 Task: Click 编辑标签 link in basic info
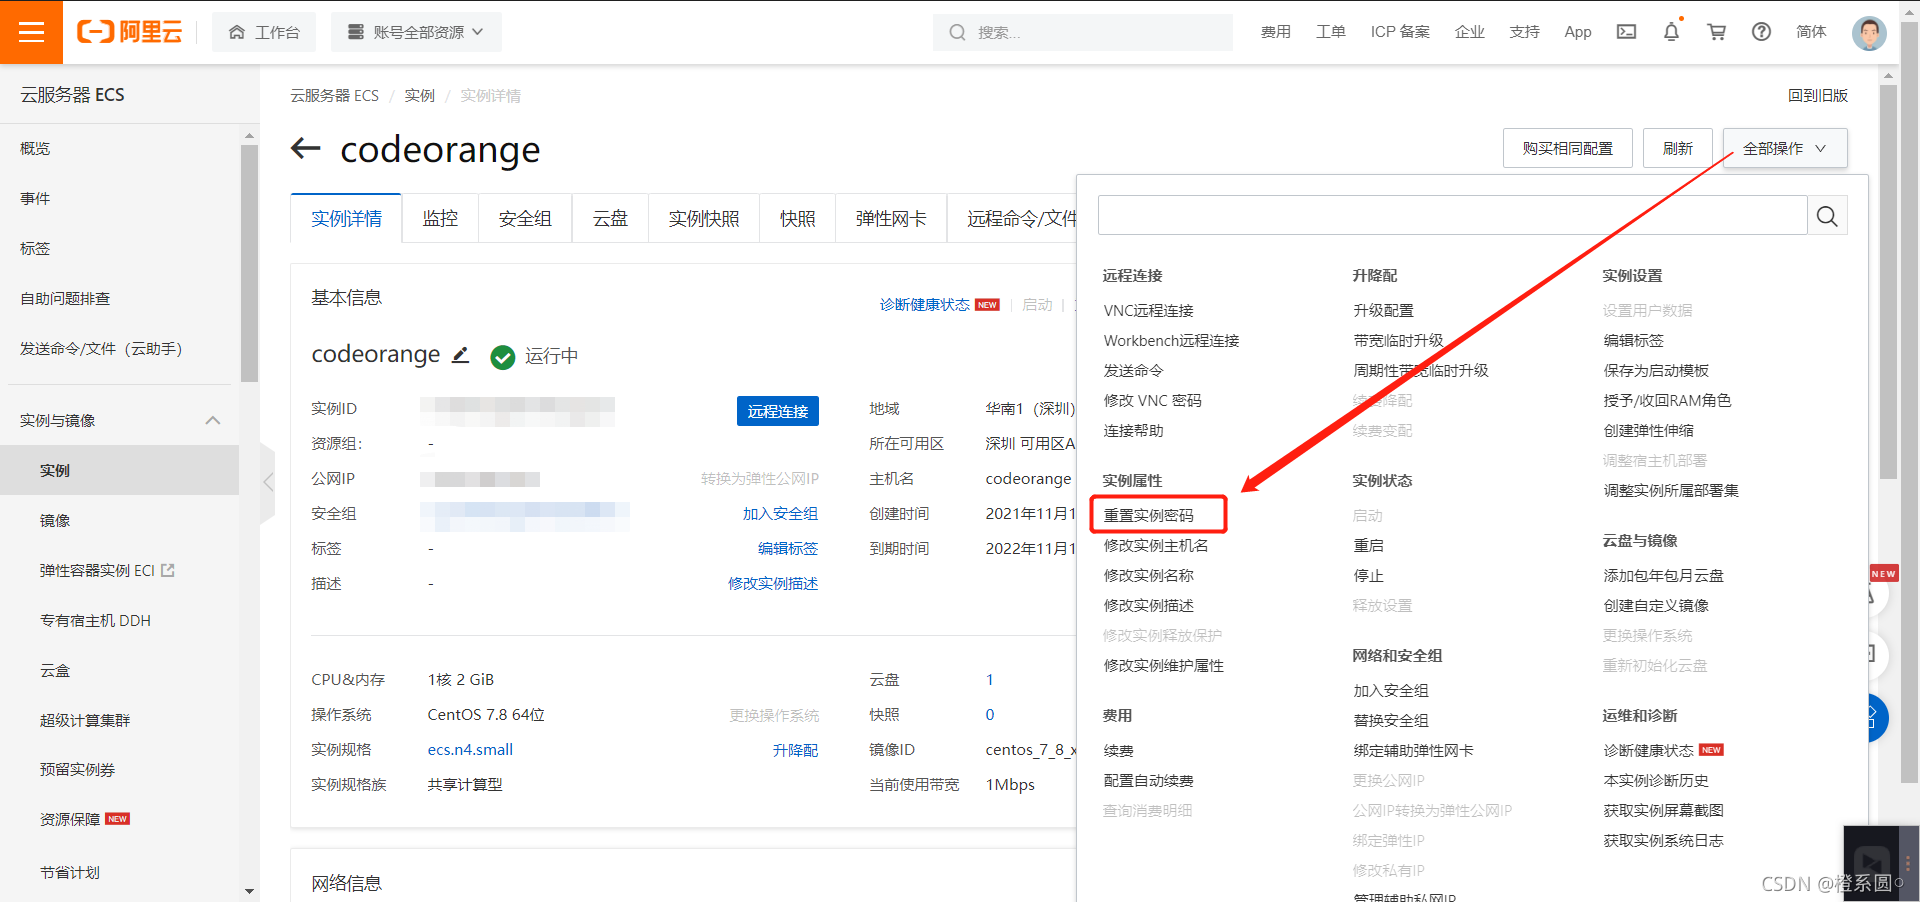coord(788,549)
